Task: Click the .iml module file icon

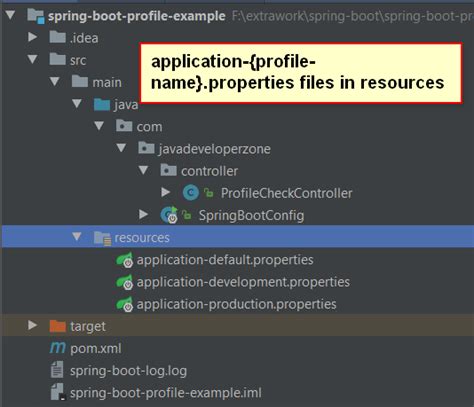Action: click(x=57, y=392)
